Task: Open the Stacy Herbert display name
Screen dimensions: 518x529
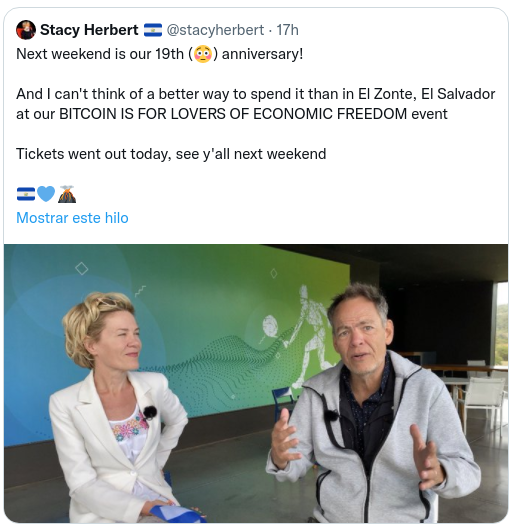Action: coord(89,30)
